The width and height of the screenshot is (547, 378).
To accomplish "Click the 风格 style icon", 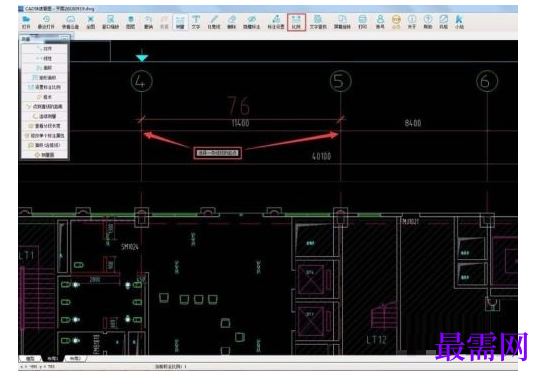I will click(x=443, y=22).
